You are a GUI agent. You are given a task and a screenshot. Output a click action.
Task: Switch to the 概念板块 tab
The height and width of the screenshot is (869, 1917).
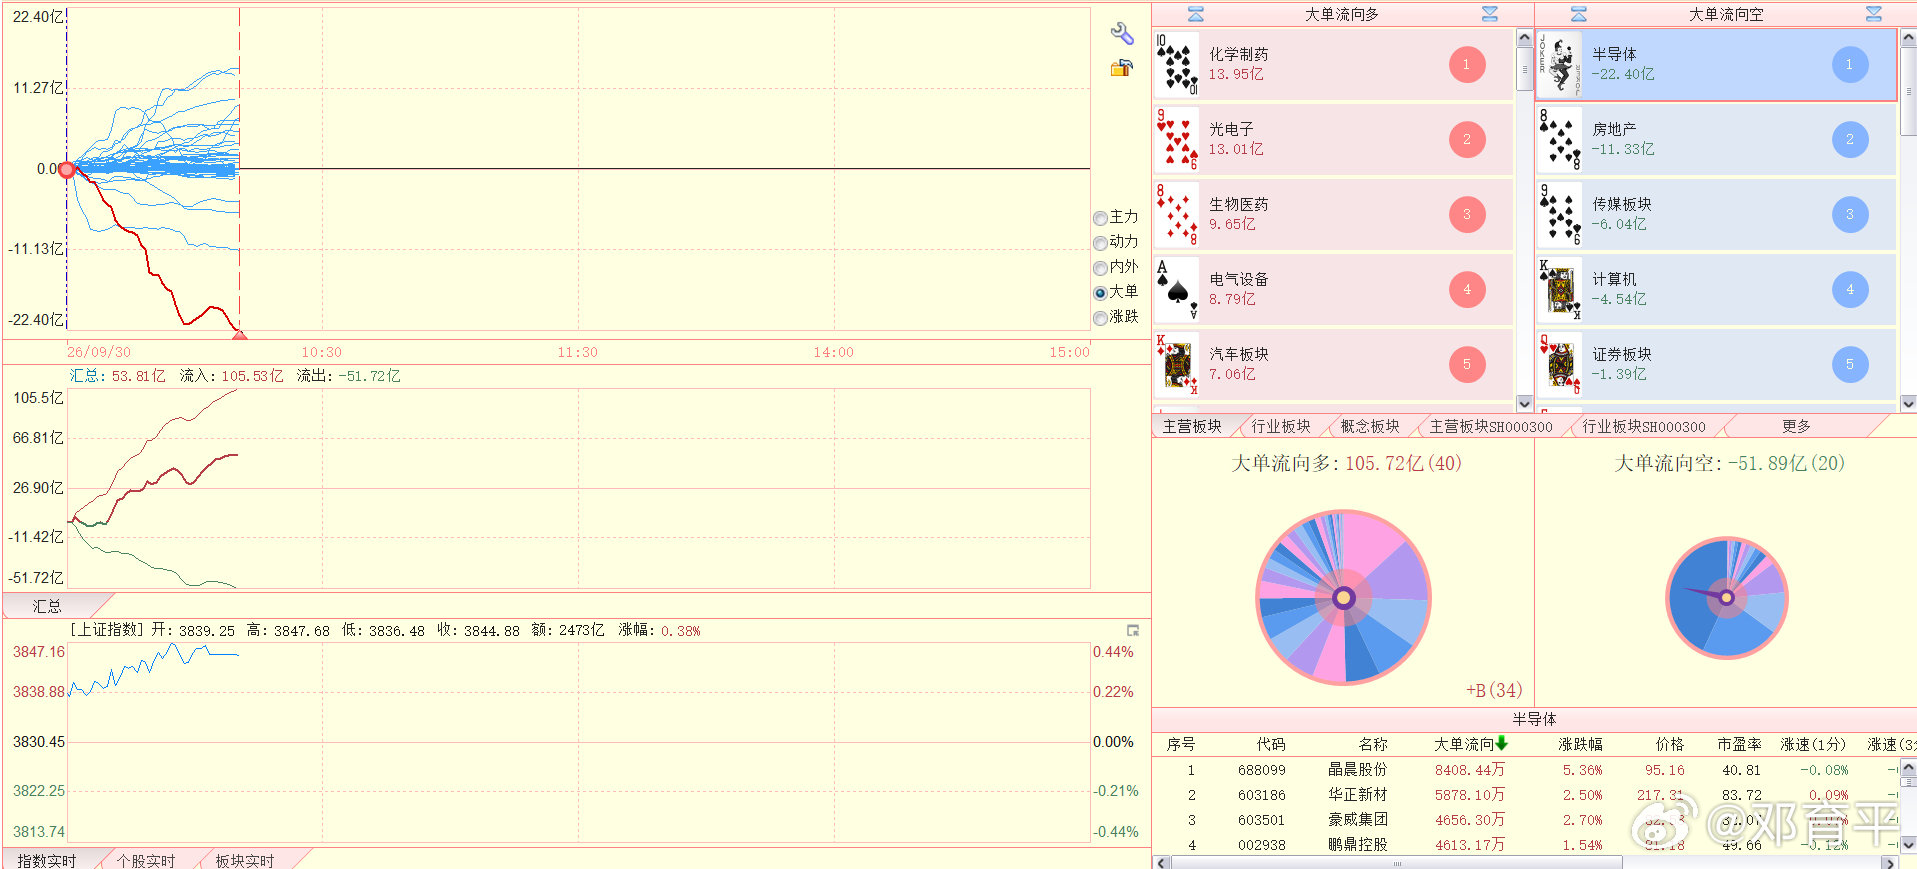[x=1370, y=426]
